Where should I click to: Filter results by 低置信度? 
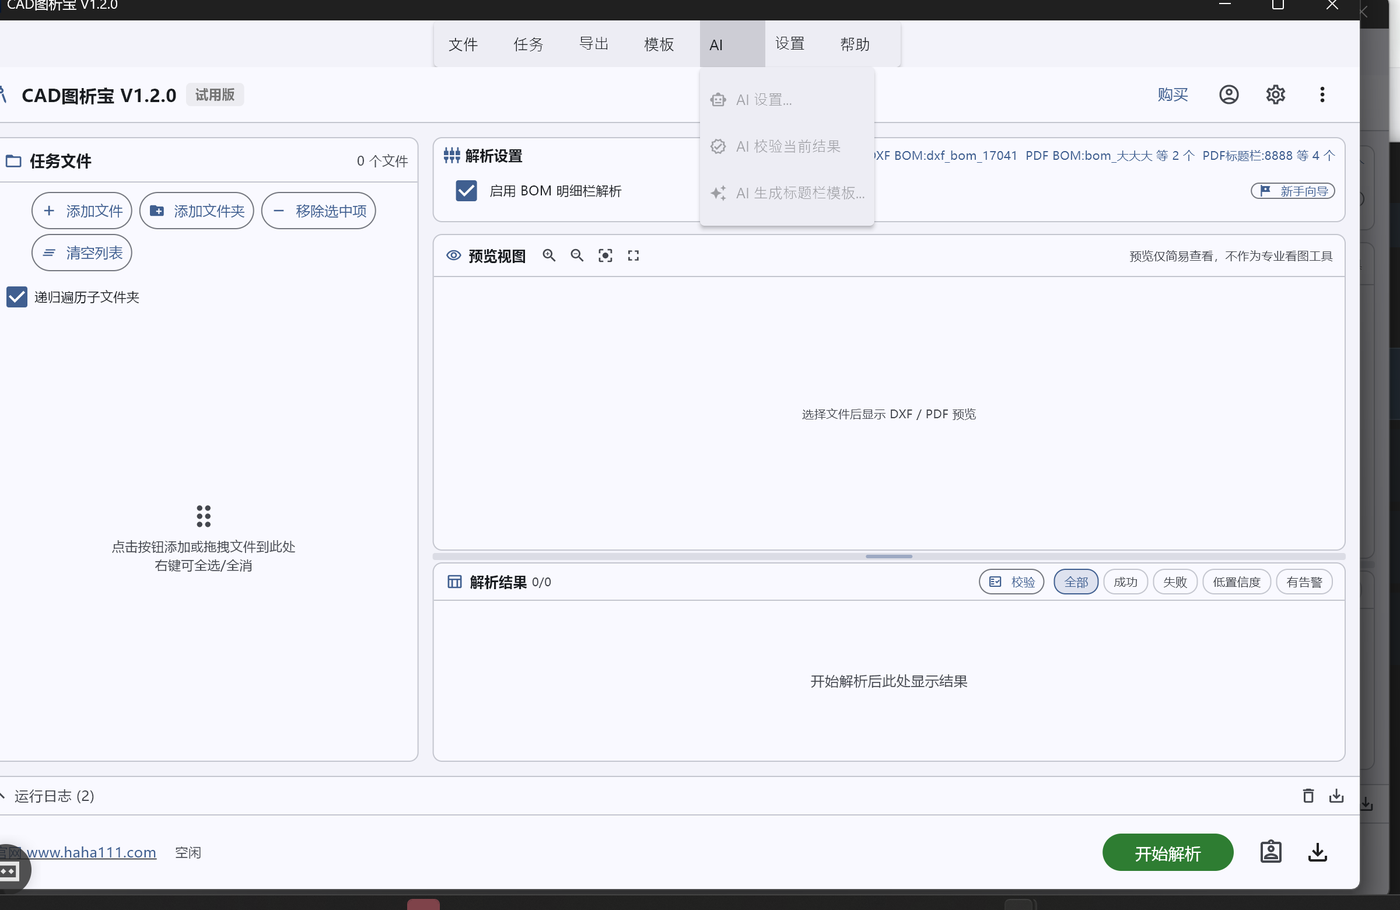pyautogui.click(x=1236, y=582)
